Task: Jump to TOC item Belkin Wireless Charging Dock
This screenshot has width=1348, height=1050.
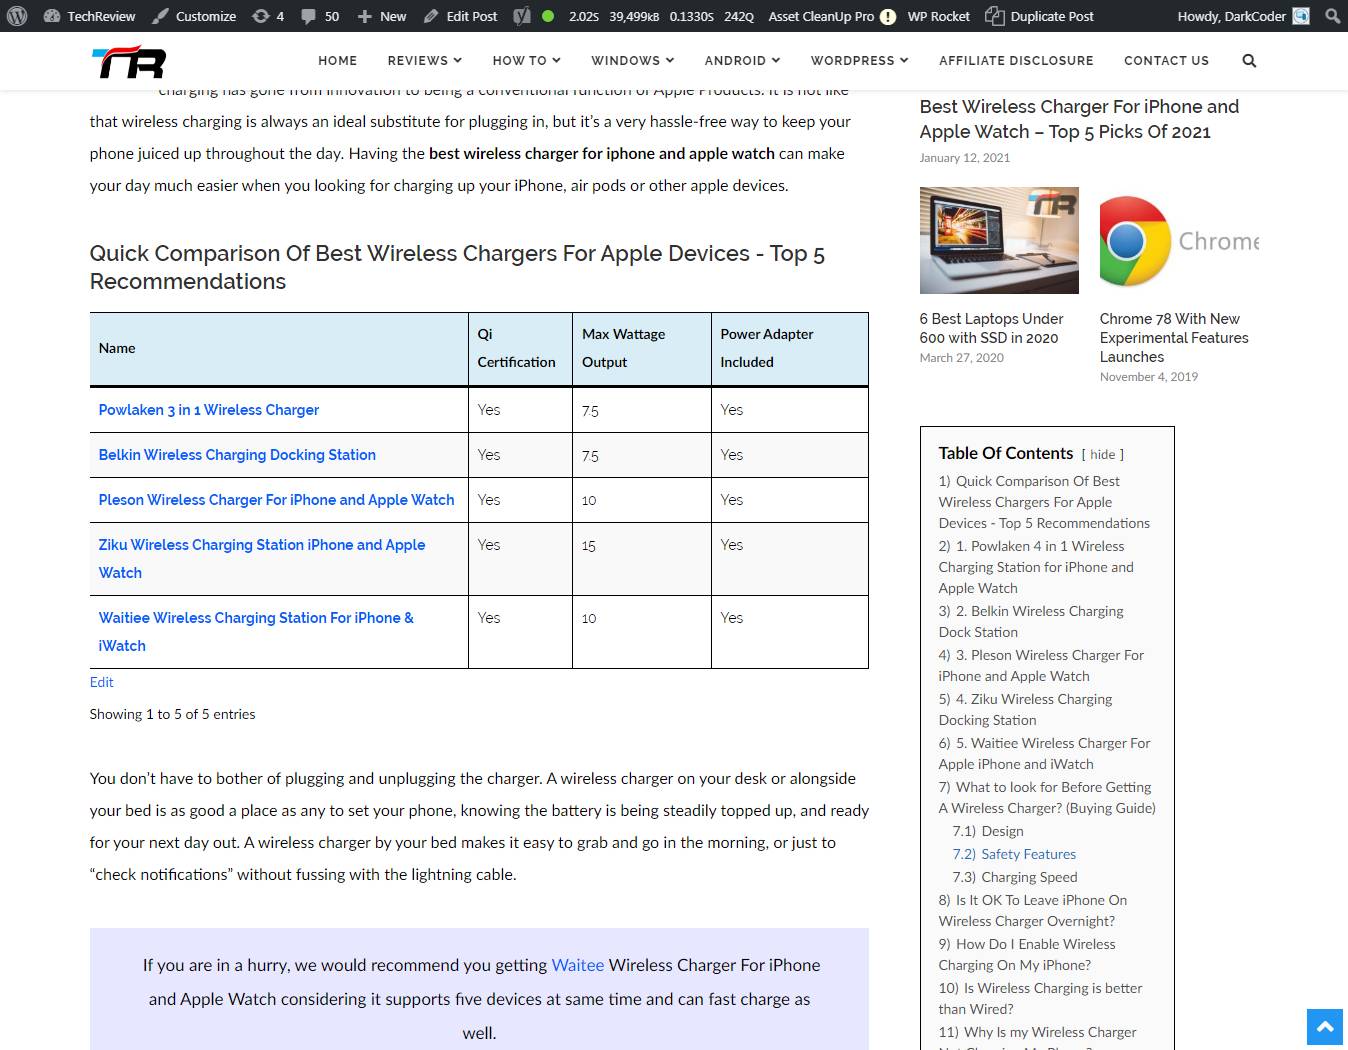Action: point(1031,621)
